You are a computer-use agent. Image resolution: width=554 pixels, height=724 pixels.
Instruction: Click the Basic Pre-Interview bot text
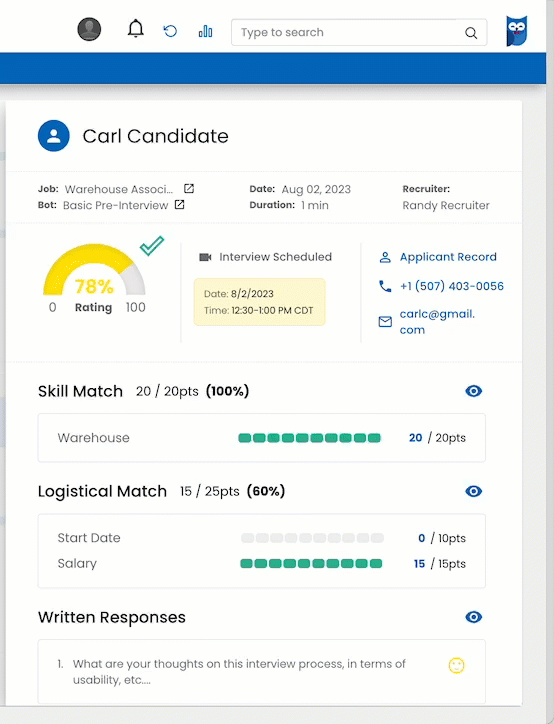(x=115, y=205)
